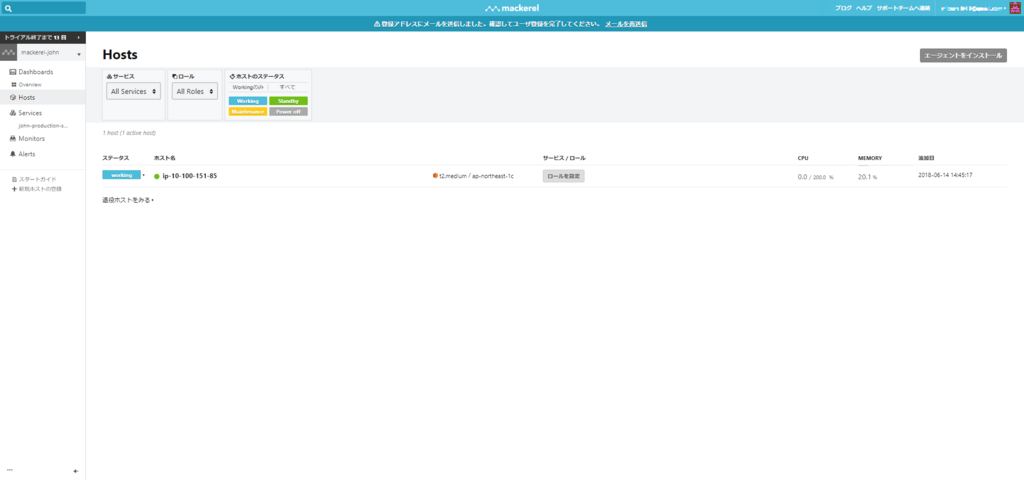Expand the trial remaining days banner
This screenshot has height=480, width=1024.
click(x=42, y=38)
